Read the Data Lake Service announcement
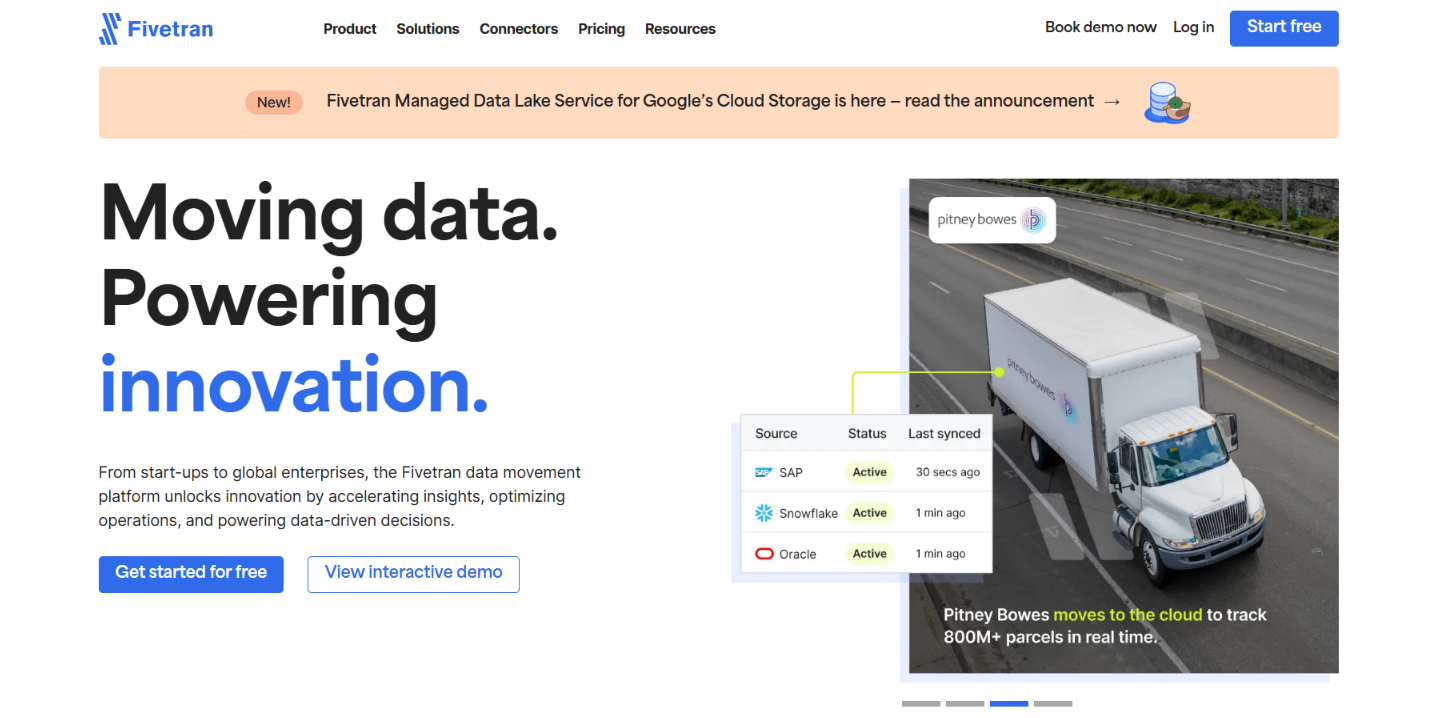 pos(710,101)
